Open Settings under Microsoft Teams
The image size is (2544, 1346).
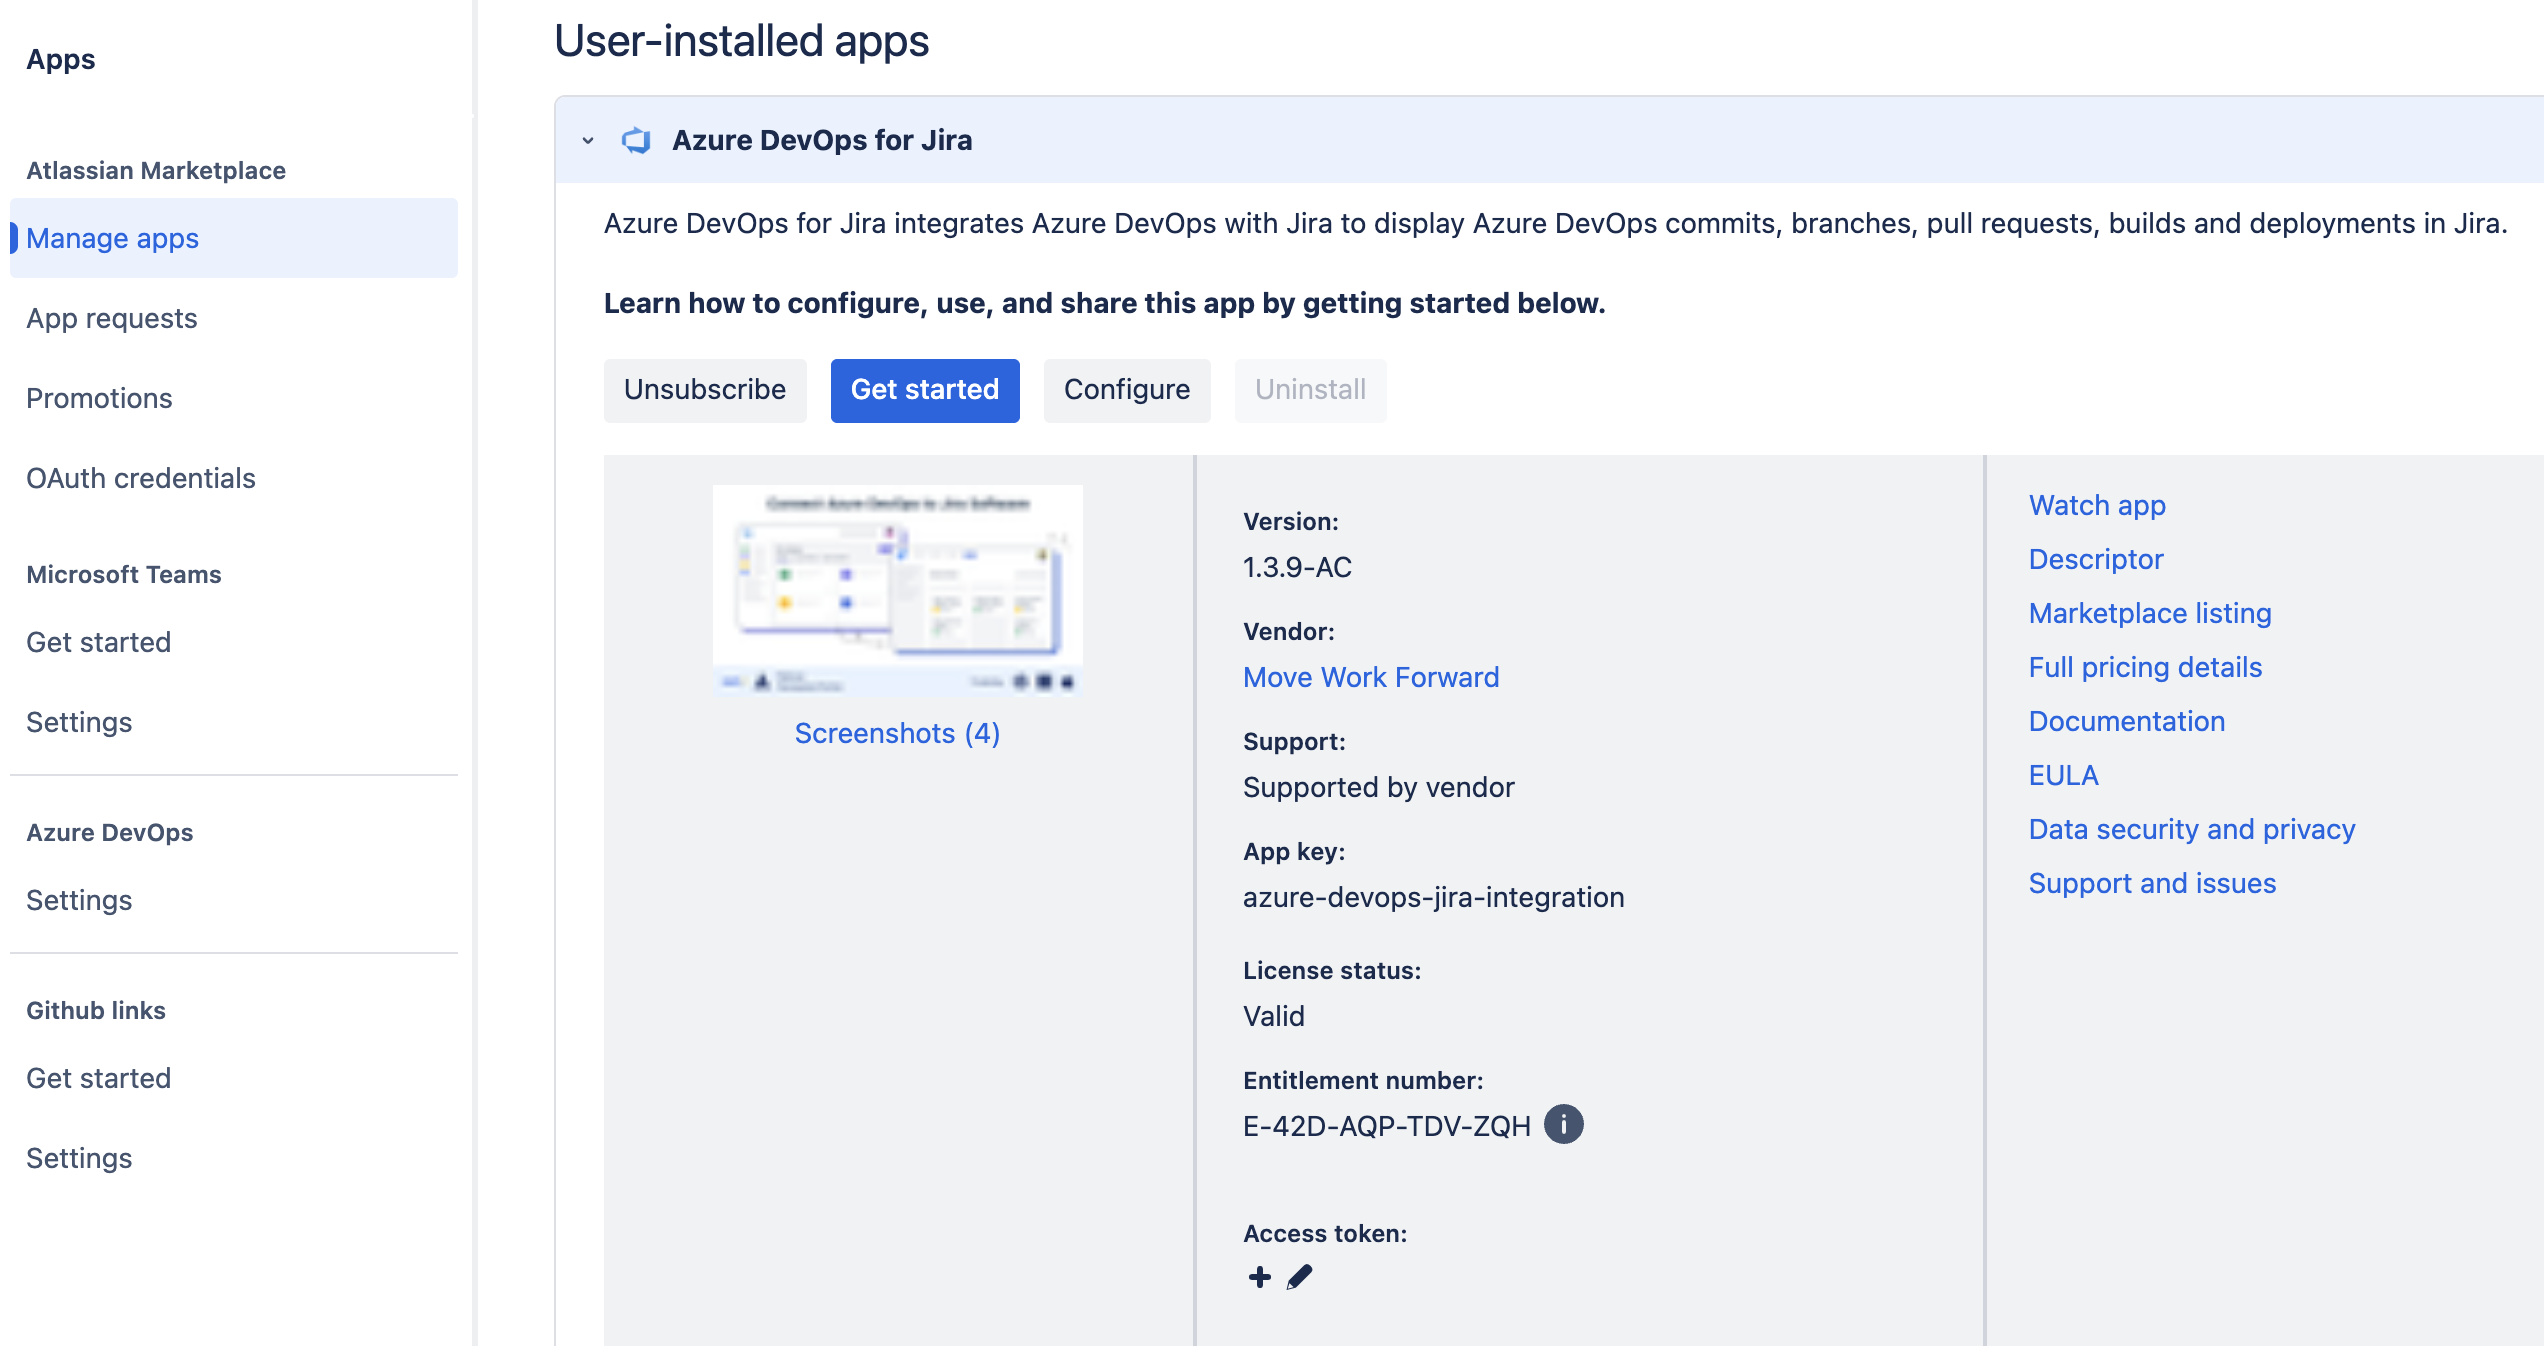click(79, 722)
